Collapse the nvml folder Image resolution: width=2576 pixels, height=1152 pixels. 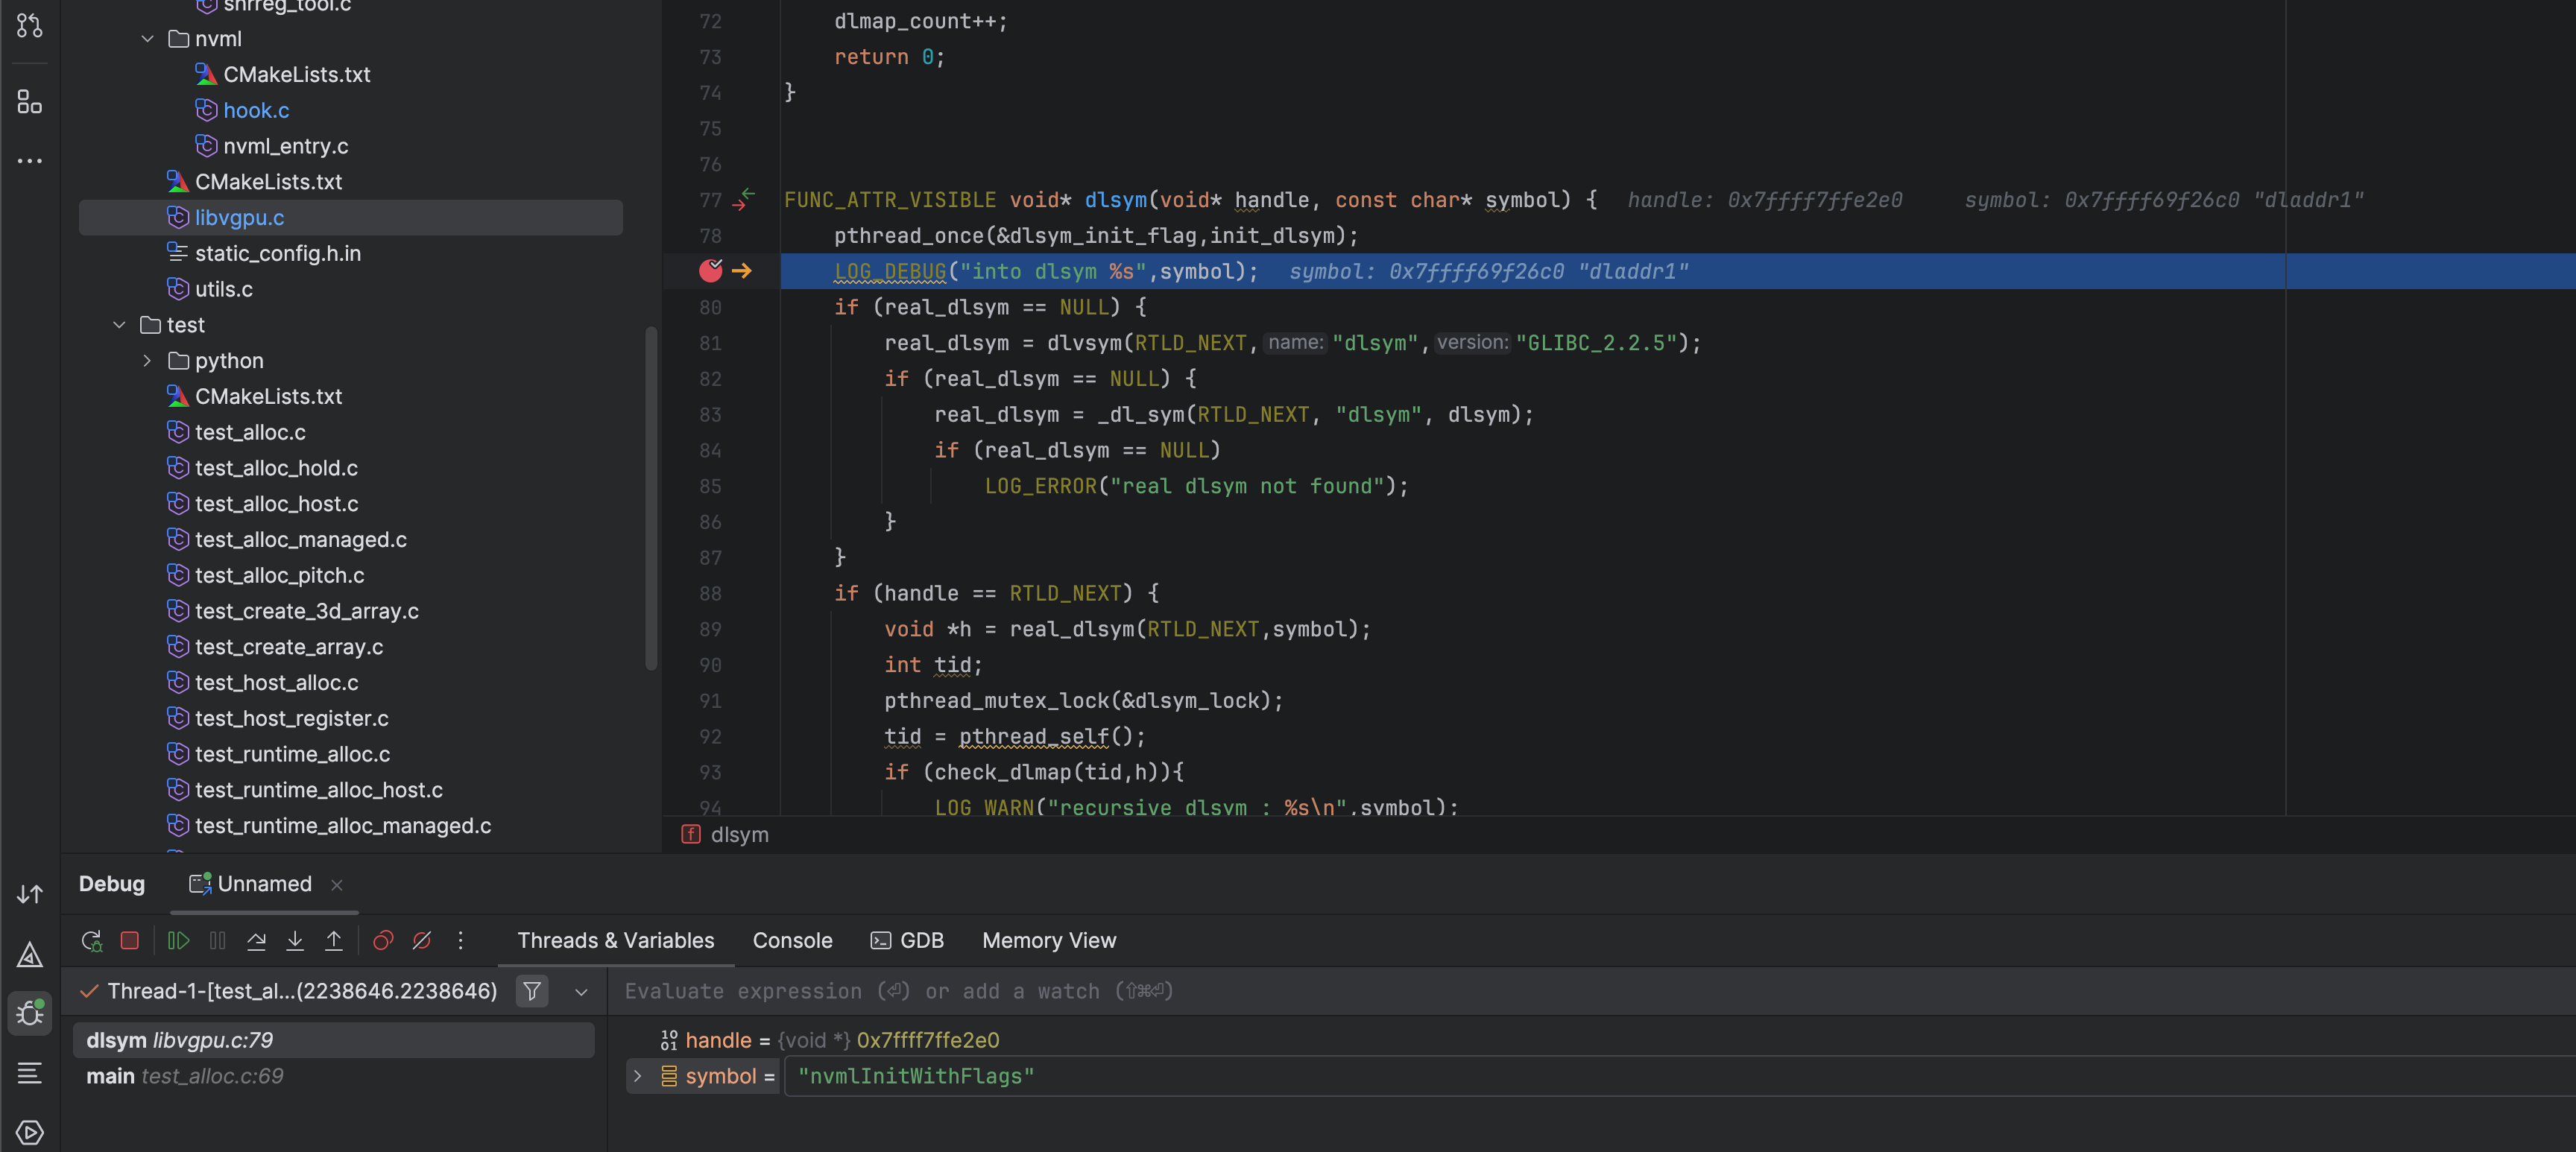(x=147, y=39)
